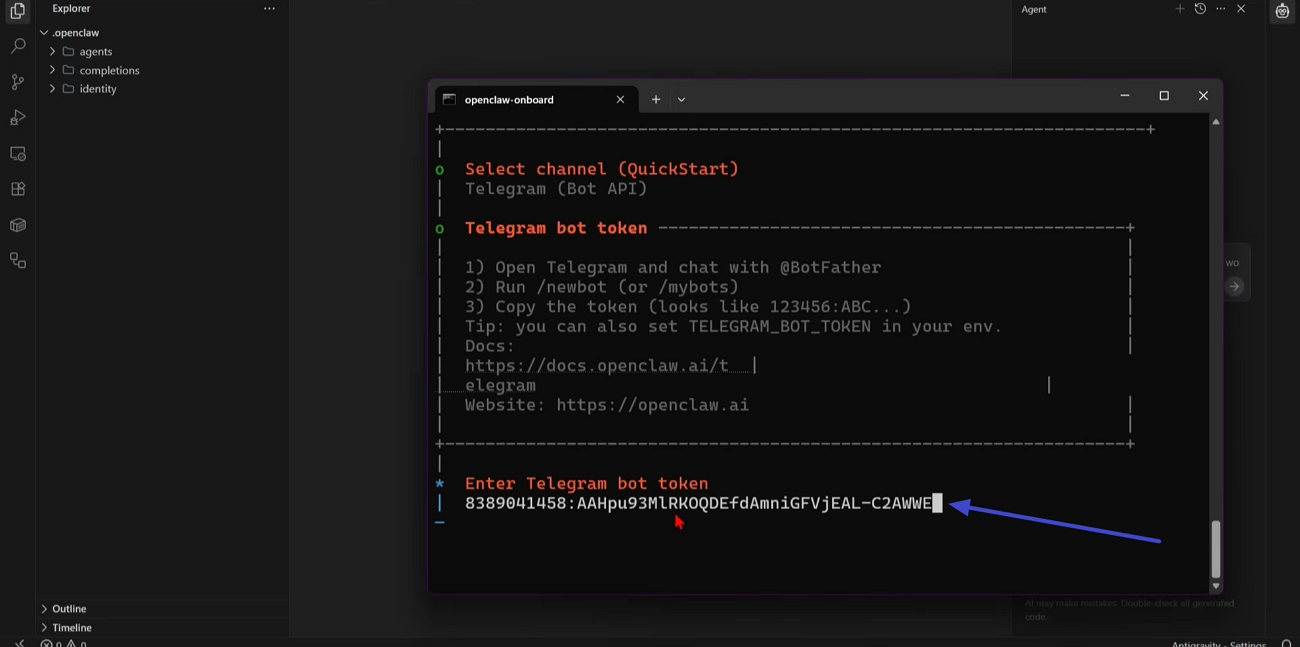The image size is (1300, 647).
Task: Click the completions folder icon
Action: tap(69, 70)
